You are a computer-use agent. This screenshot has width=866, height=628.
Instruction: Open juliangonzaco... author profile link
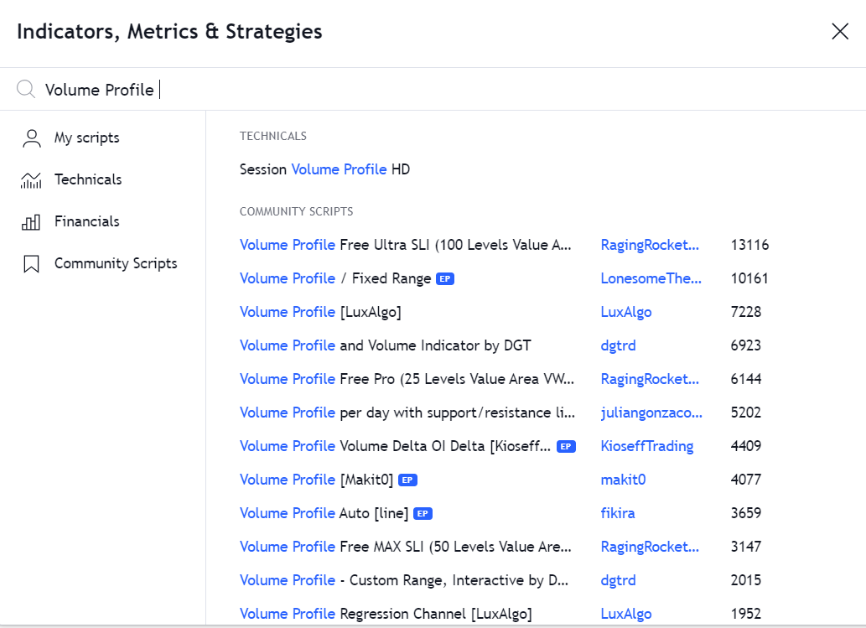651,413
